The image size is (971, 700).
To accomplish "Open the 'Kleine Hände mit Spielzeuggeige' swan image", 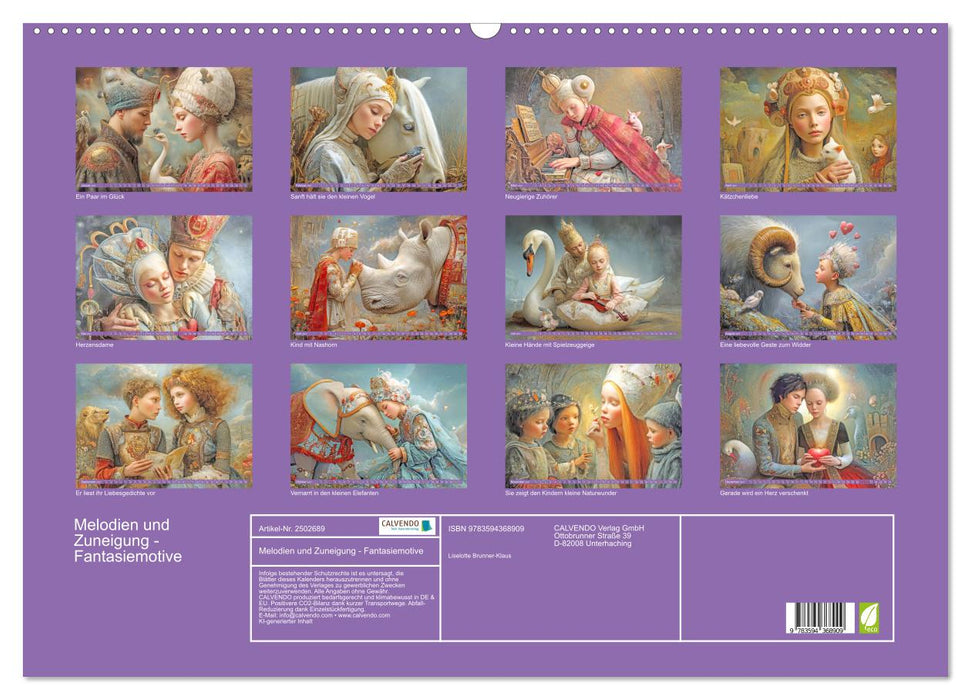I will tap(593, 278).
